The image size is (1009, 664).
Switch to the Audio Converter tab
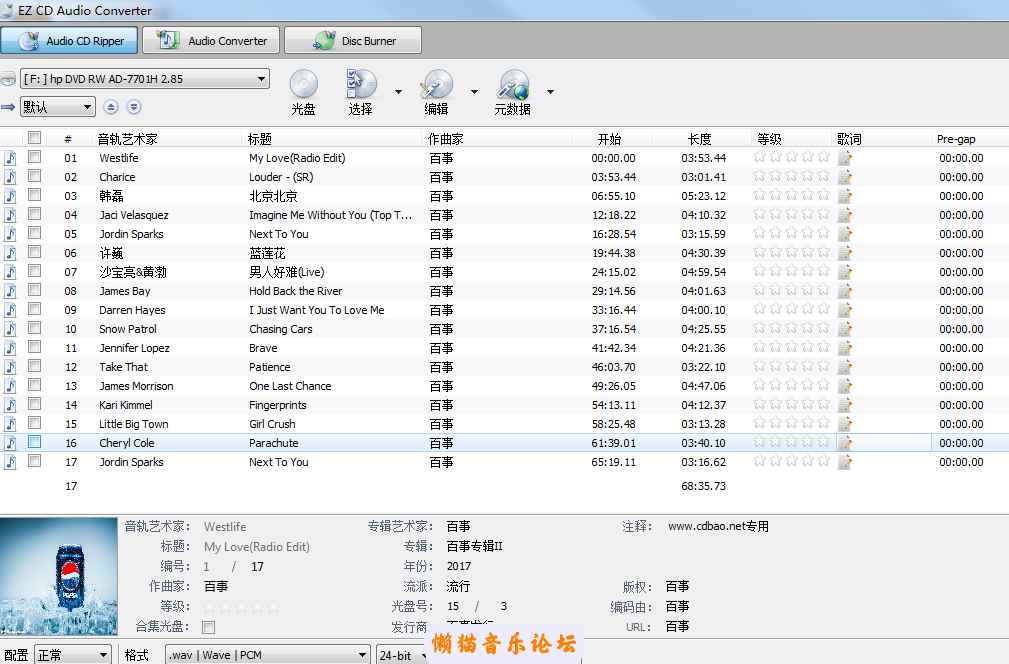coord(211,41)
